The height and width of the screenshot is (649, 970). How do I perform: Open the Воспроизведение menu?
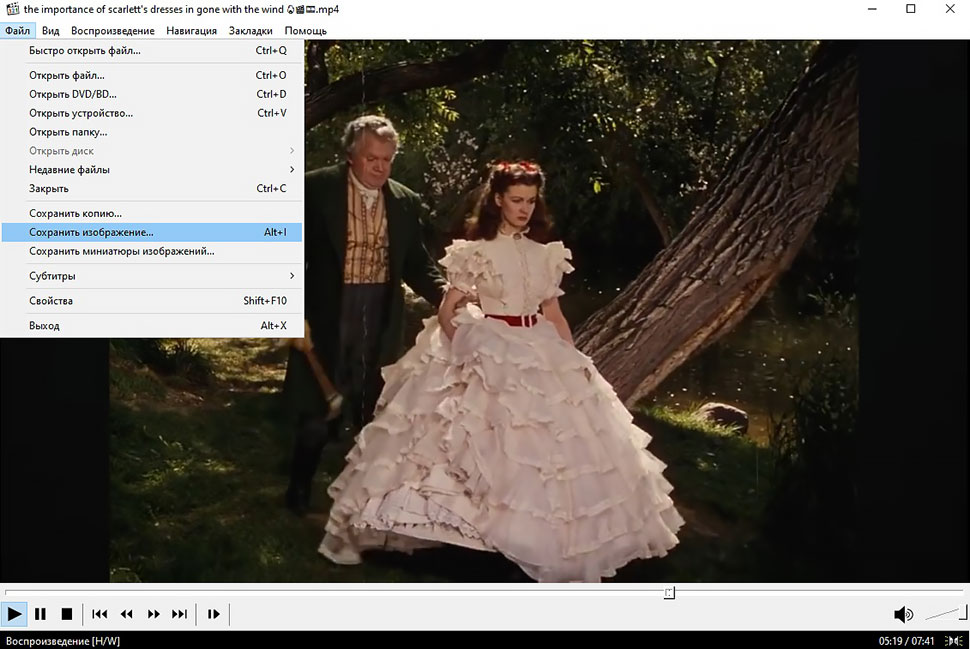112,30
